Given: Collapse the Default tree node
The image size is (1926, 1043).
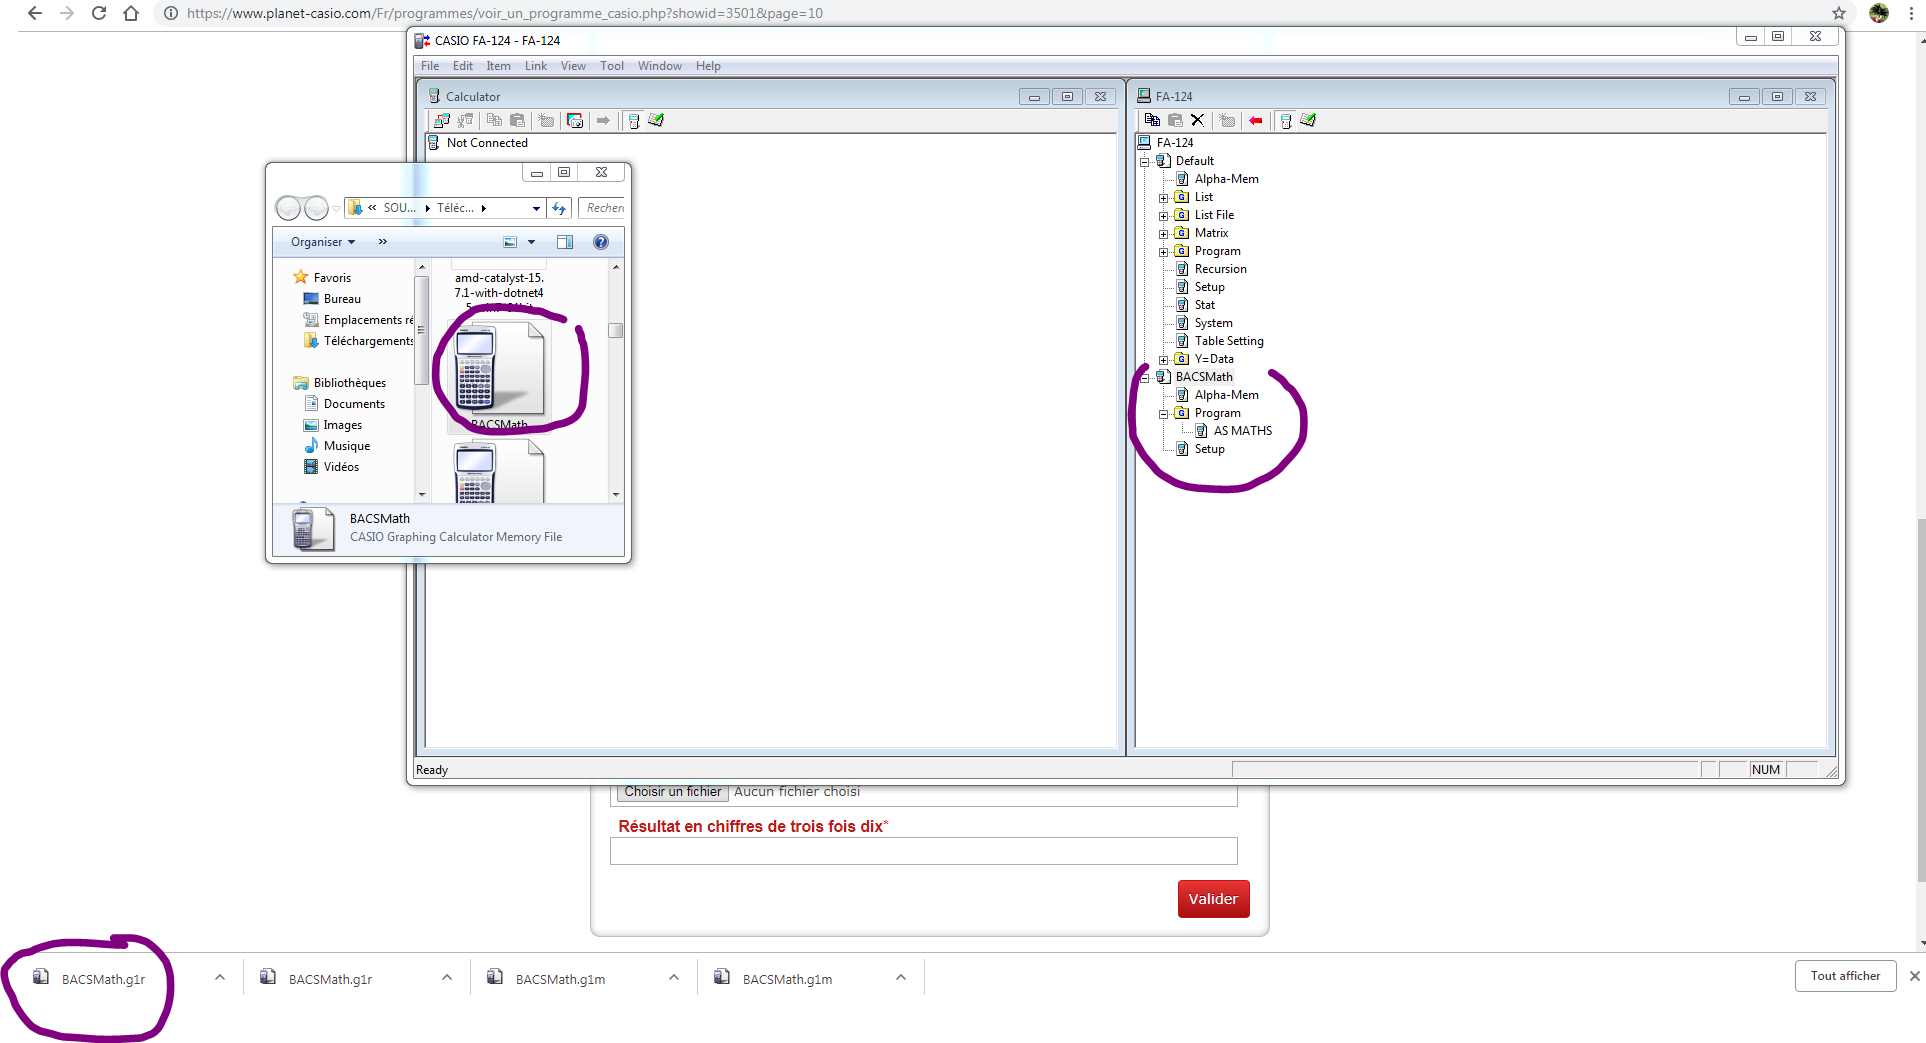Looking at the screenshot, I should tap(1145, 161).
